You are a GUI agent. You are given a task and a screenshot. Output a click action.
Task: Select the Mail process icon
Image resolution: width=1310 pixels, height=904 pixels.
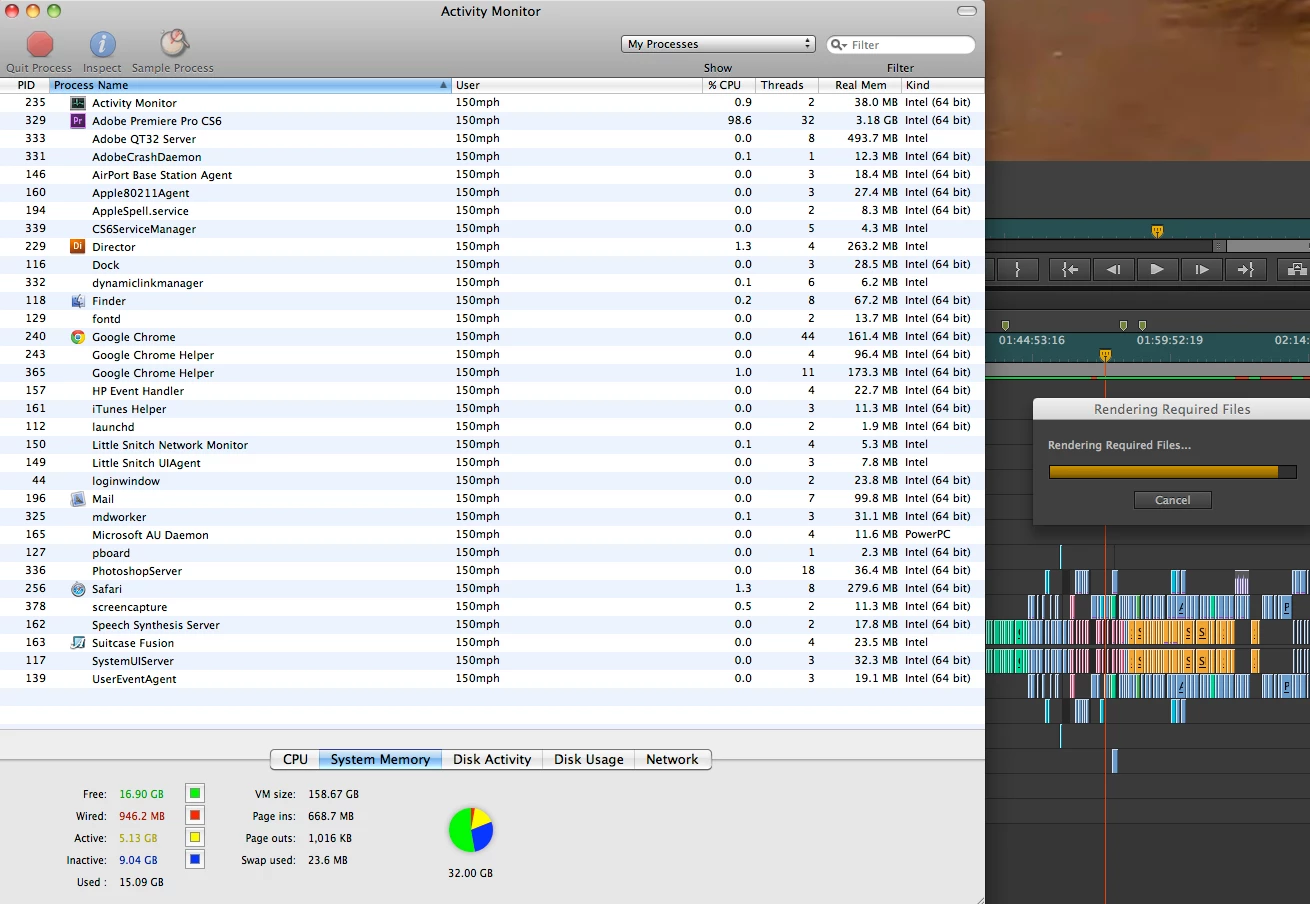78,499
